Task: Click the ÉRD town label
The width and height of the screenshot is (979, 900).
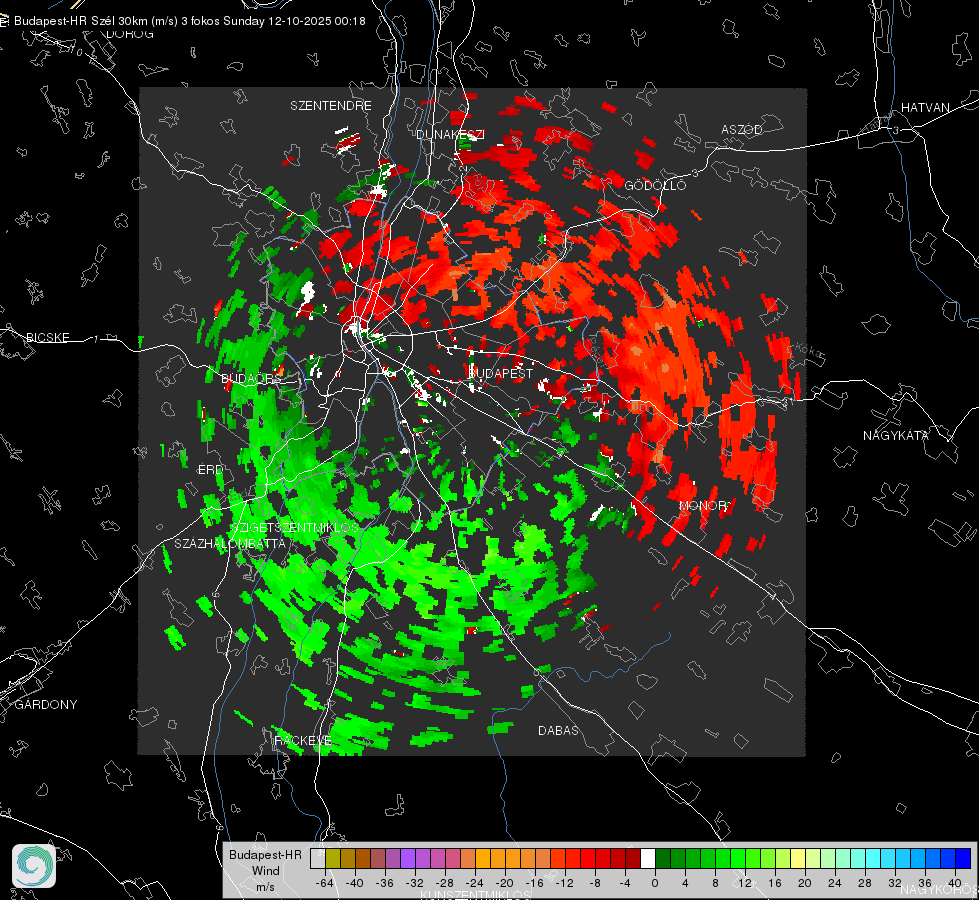Action: coord(210,470)
